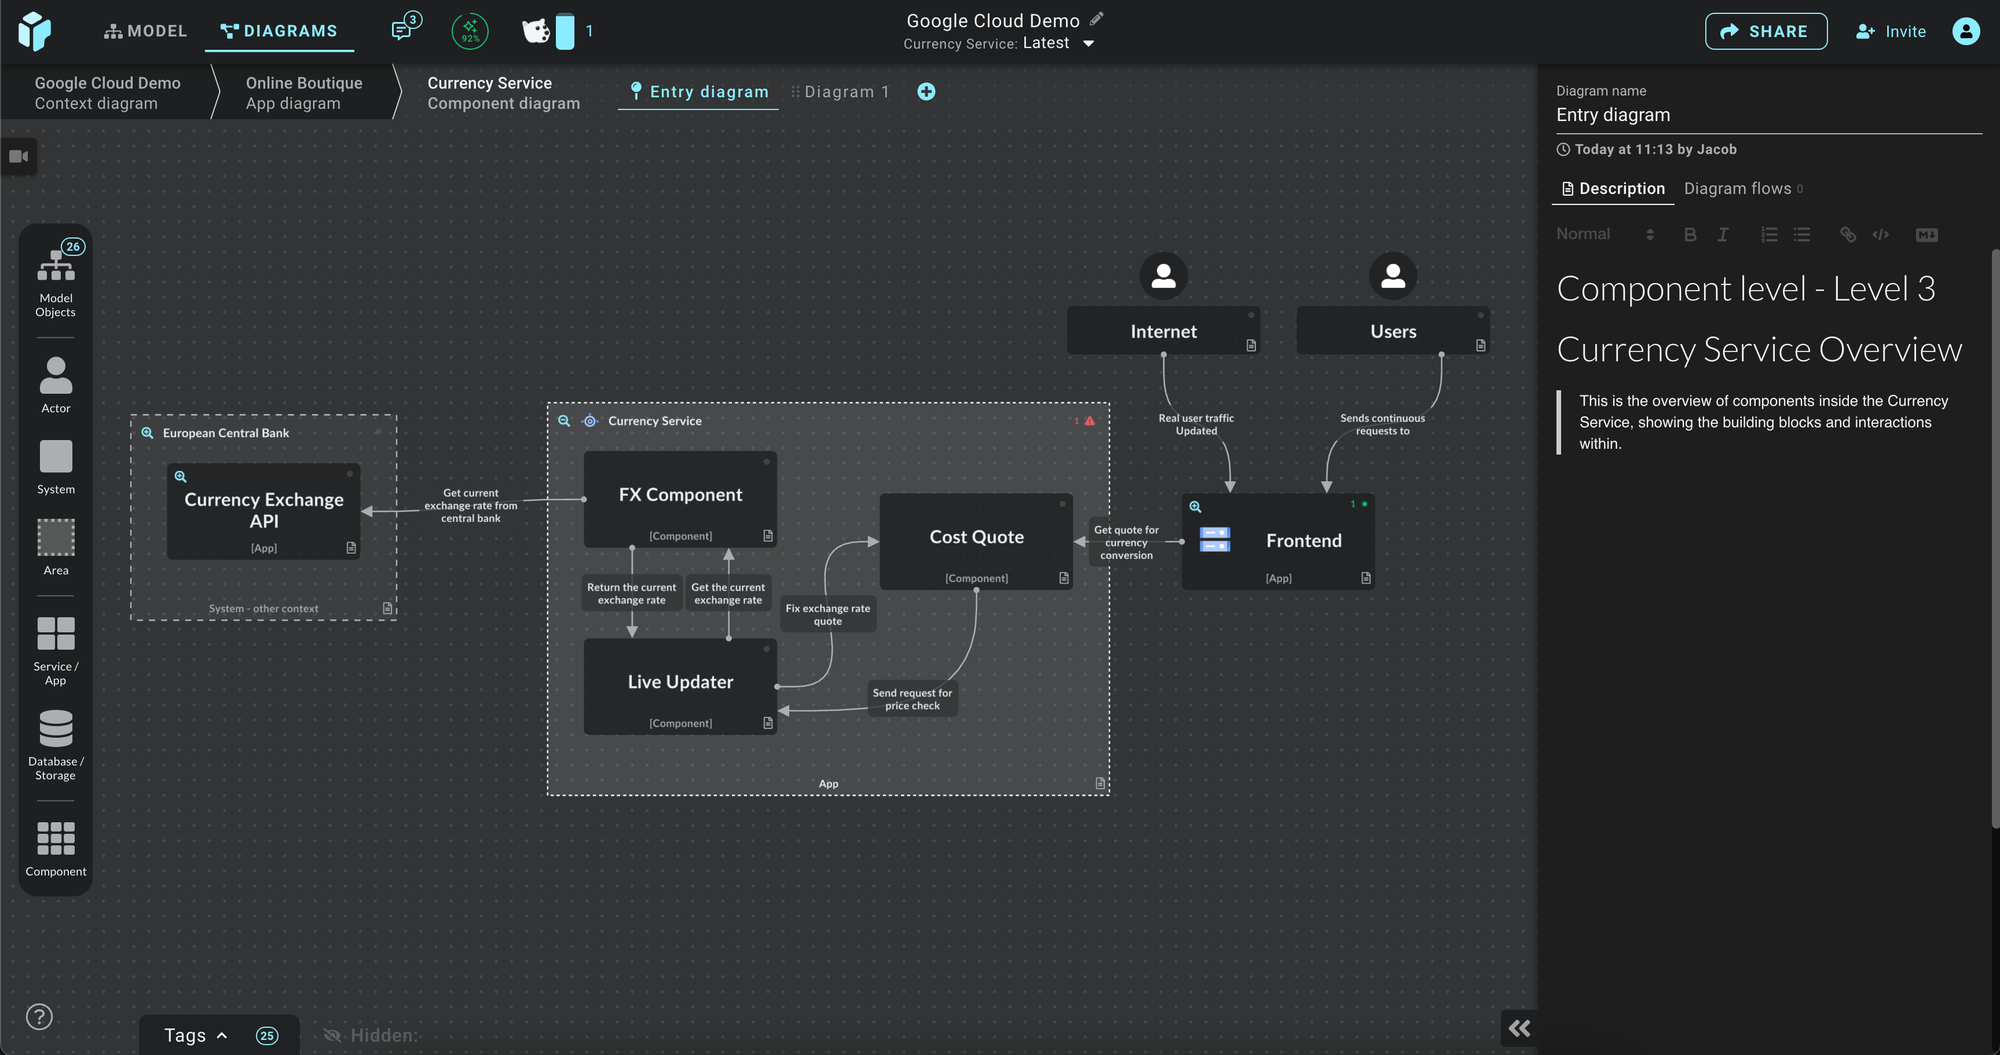Open document icon on Internet actor
The width and height of the screenshot is (2000, 1055).
(x=1251, y=345)
